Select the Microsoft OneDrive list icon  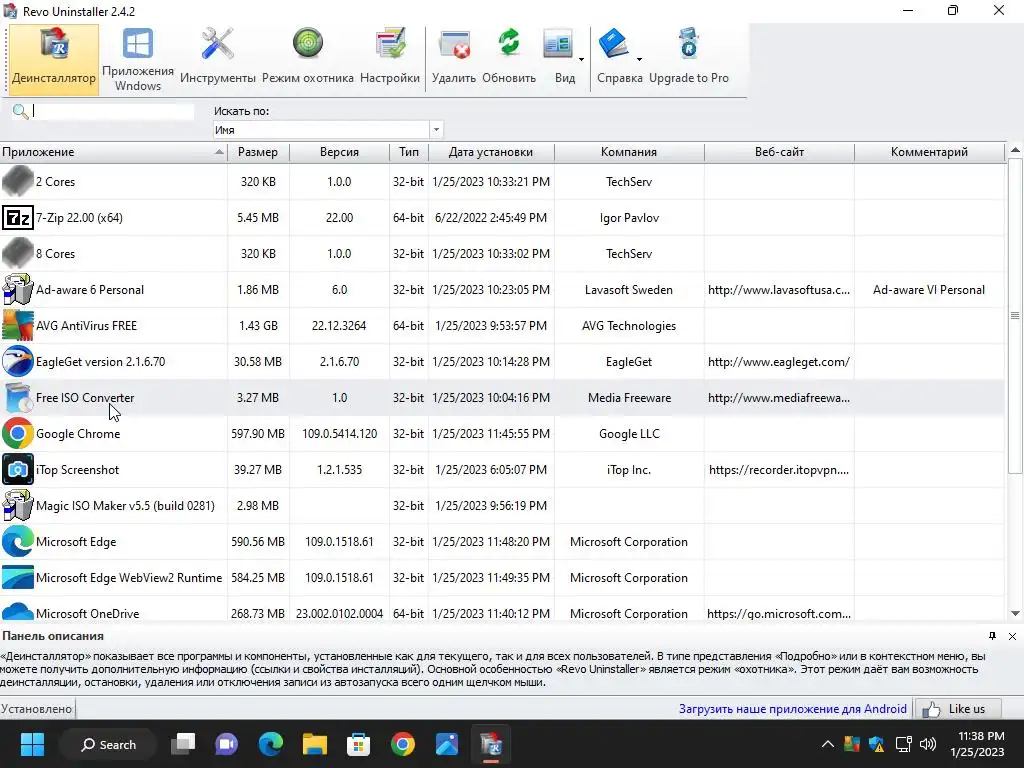pos(18,611)
